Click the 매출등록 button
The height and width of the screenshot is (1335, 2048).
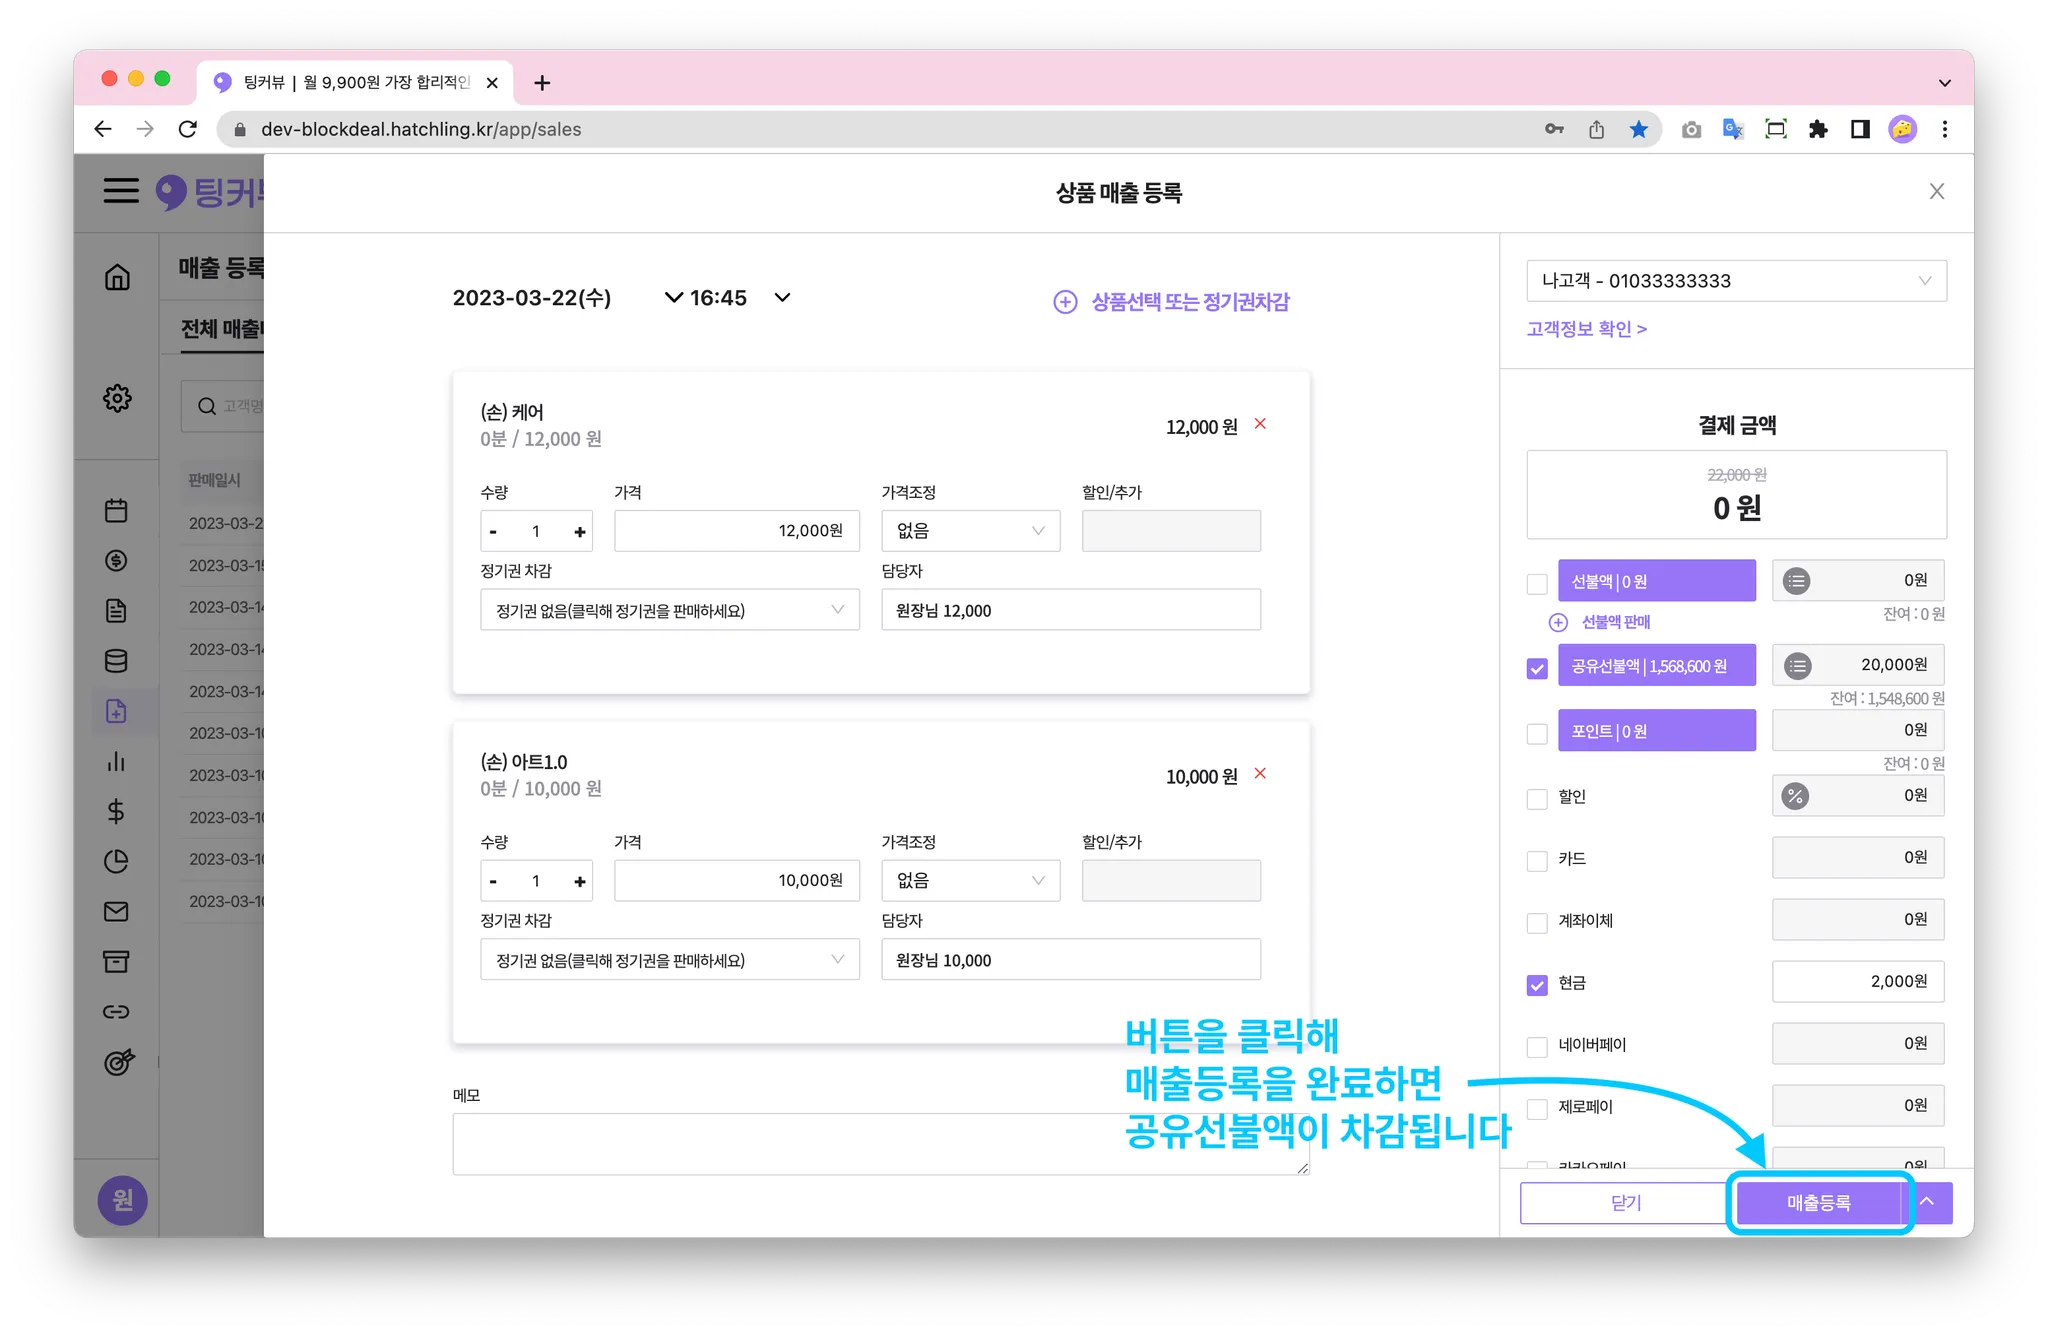[x=1818, y=1203]
